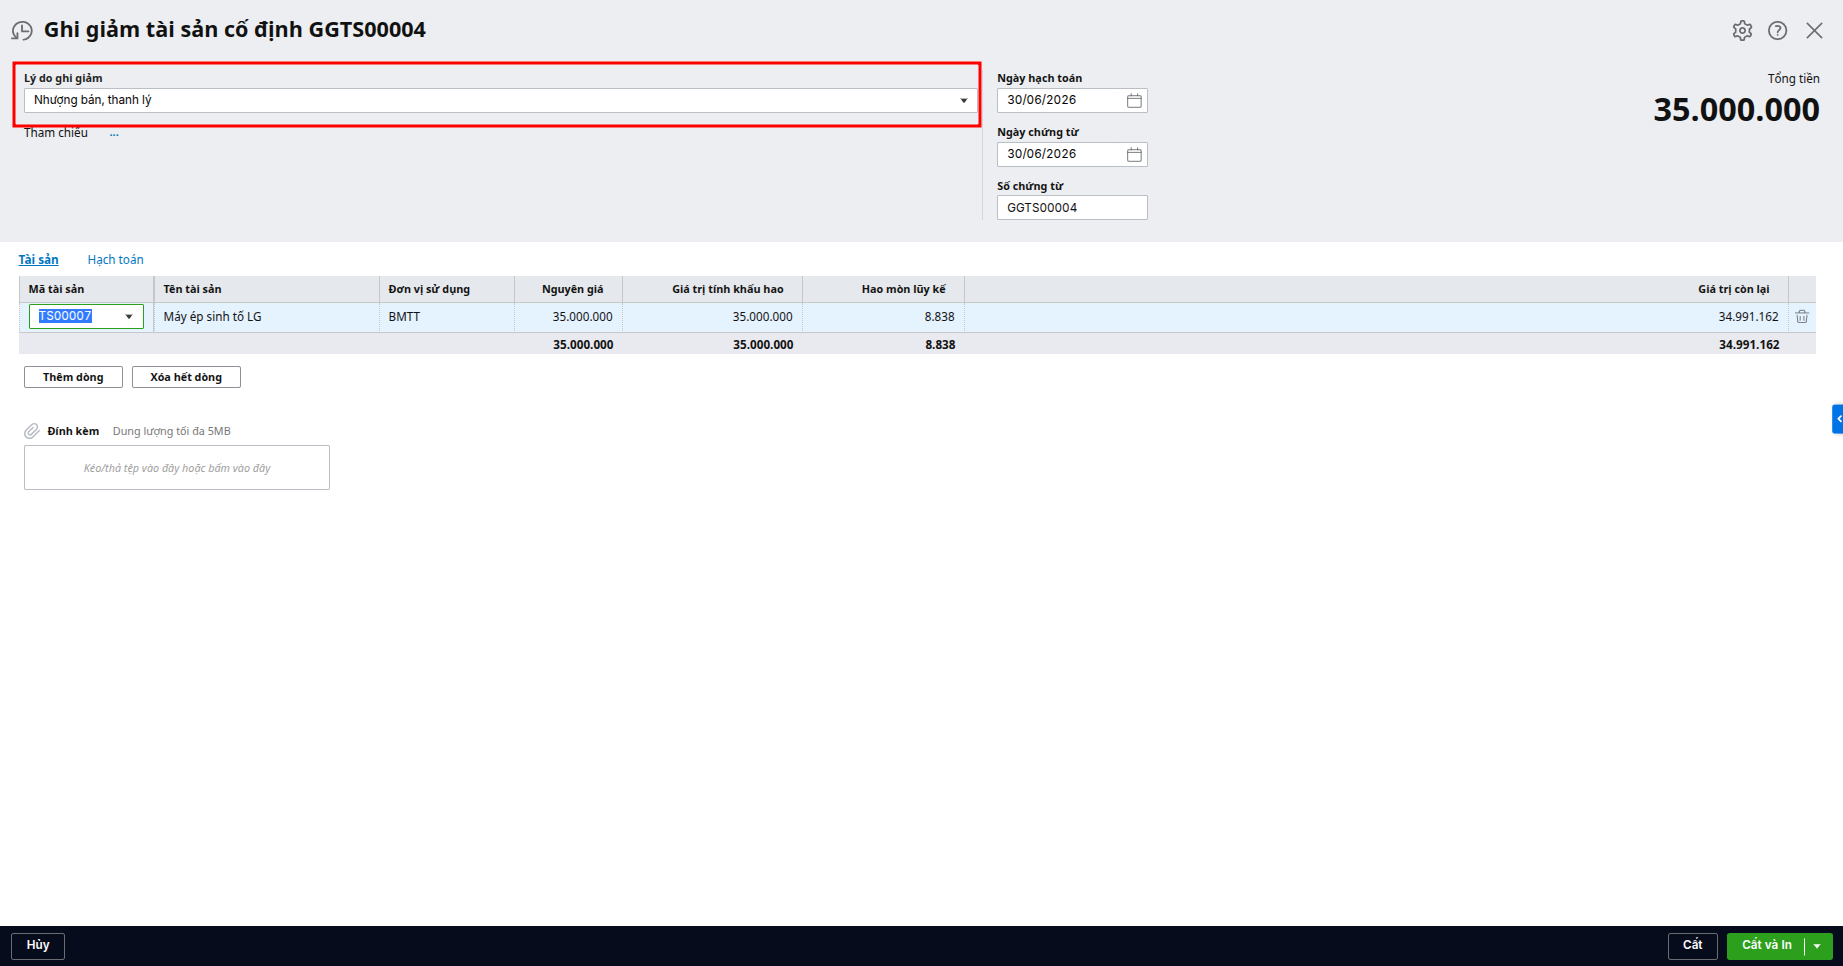This screenshot has width=1843, height=966.
Task: Click the Giá trị tính khấu hao header
Action: click(x=712, y=290)
